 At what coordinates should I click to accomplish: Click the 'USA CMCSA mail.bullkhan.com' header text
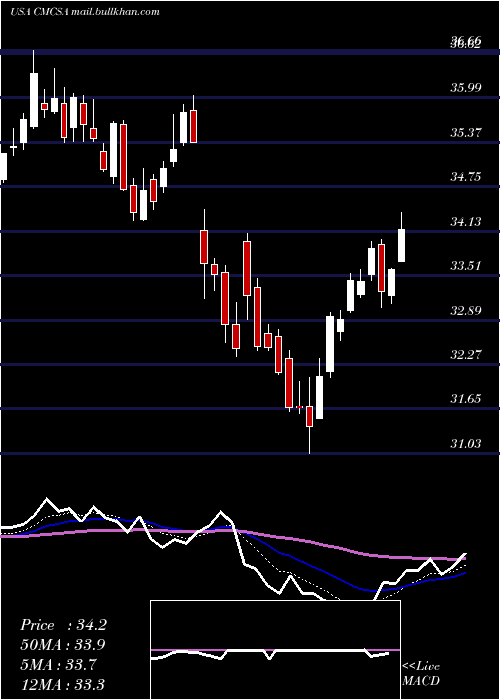tap(85, 12)
